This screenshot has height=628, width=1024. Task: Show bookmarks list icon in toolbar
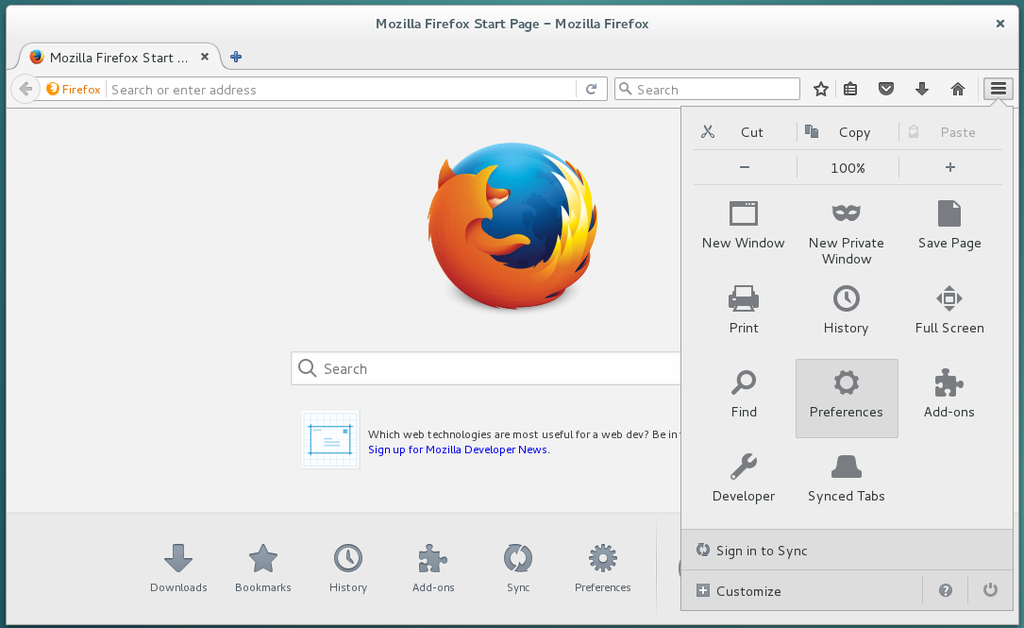pos(850,89)
